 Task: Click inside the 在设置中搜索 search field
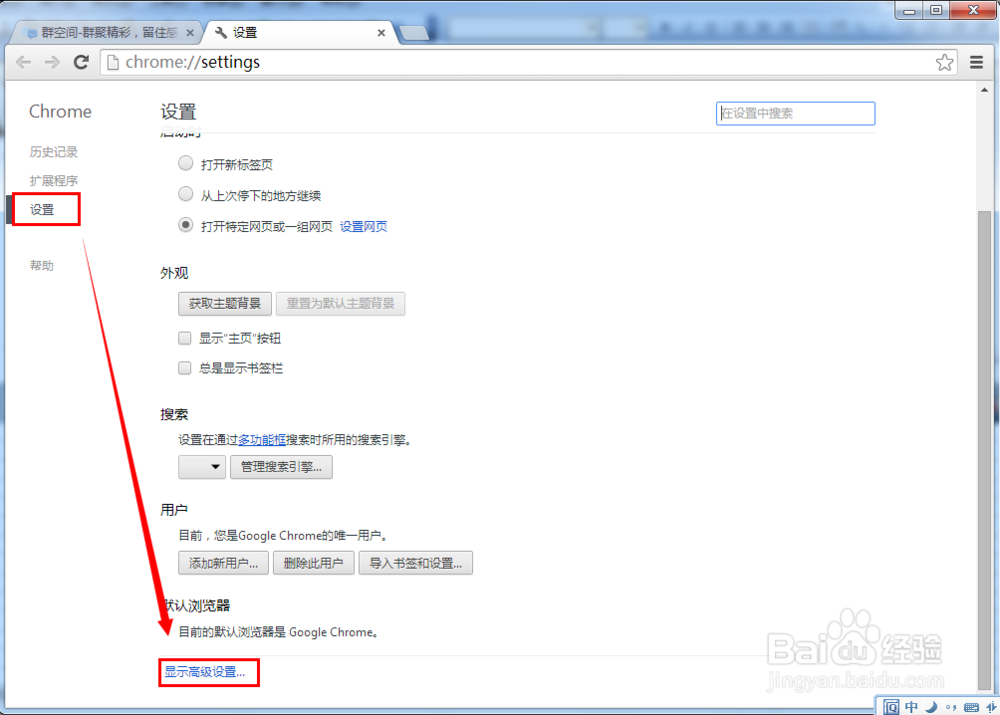pos(795,113)
